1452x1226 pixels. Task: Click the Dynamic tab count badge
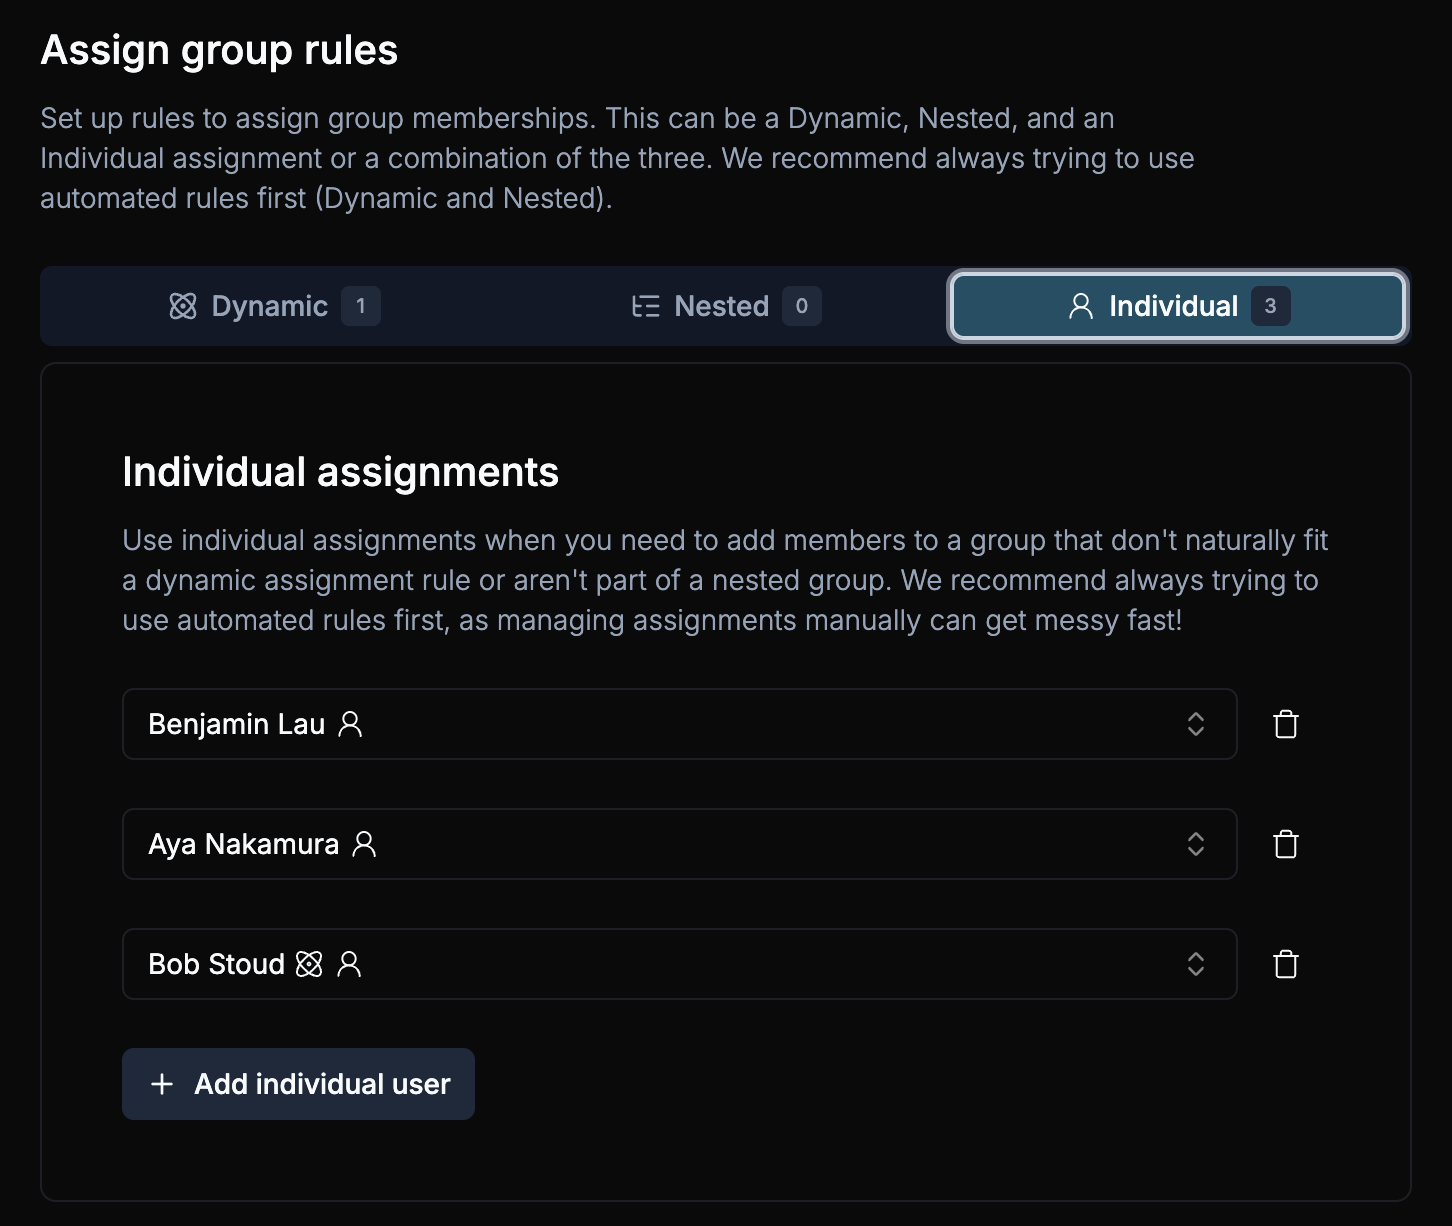tap(361, 306)
